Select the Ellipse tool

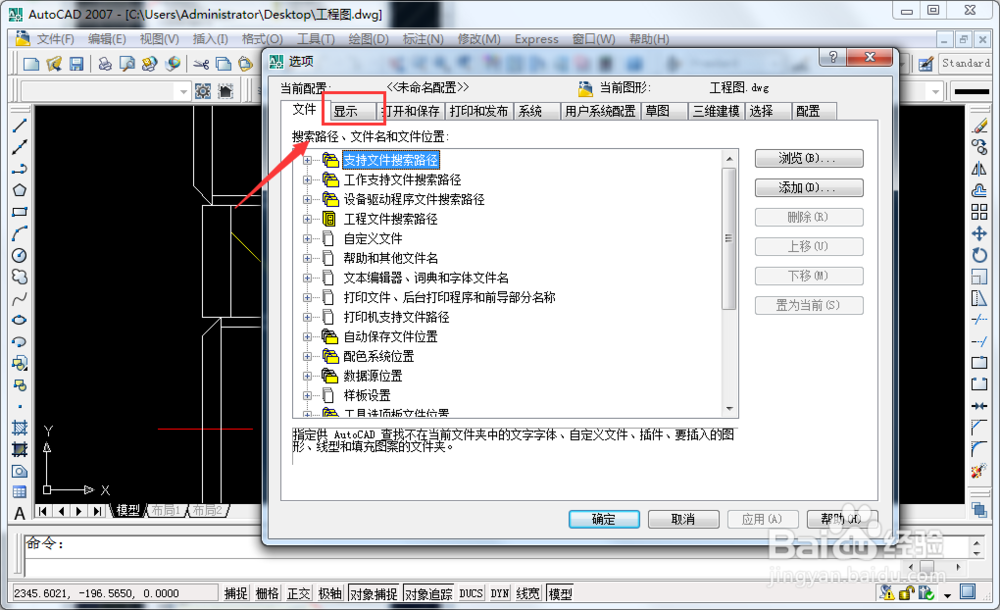(x=20, y=320)
